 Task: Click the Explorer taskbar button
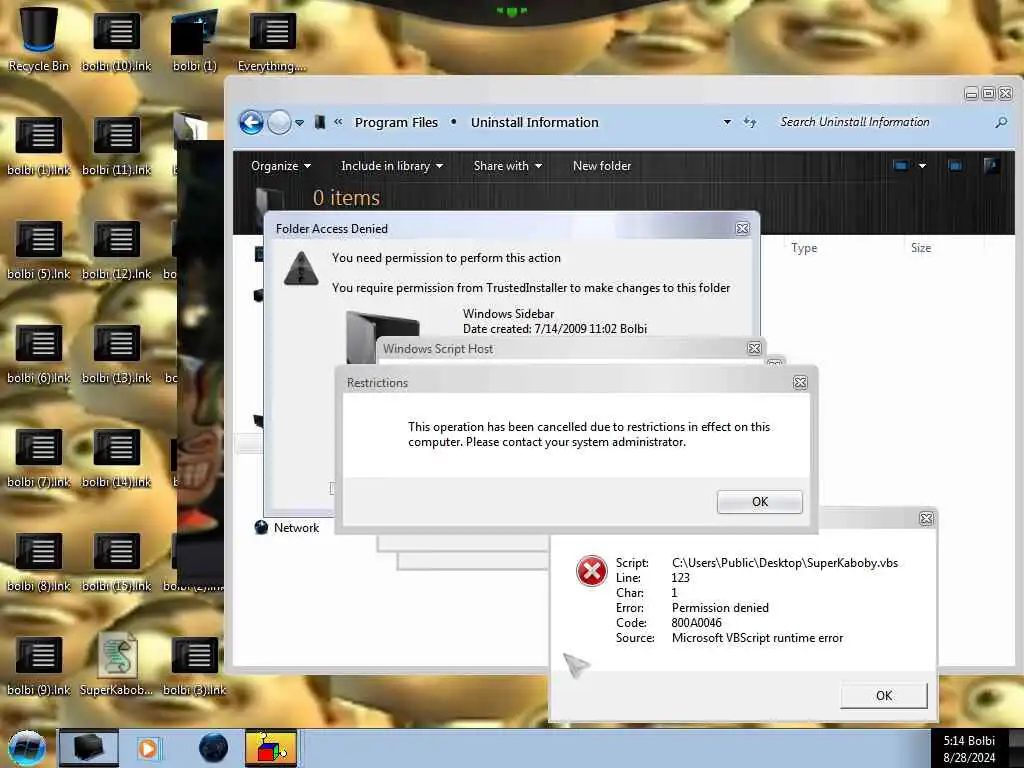(89, 748)
